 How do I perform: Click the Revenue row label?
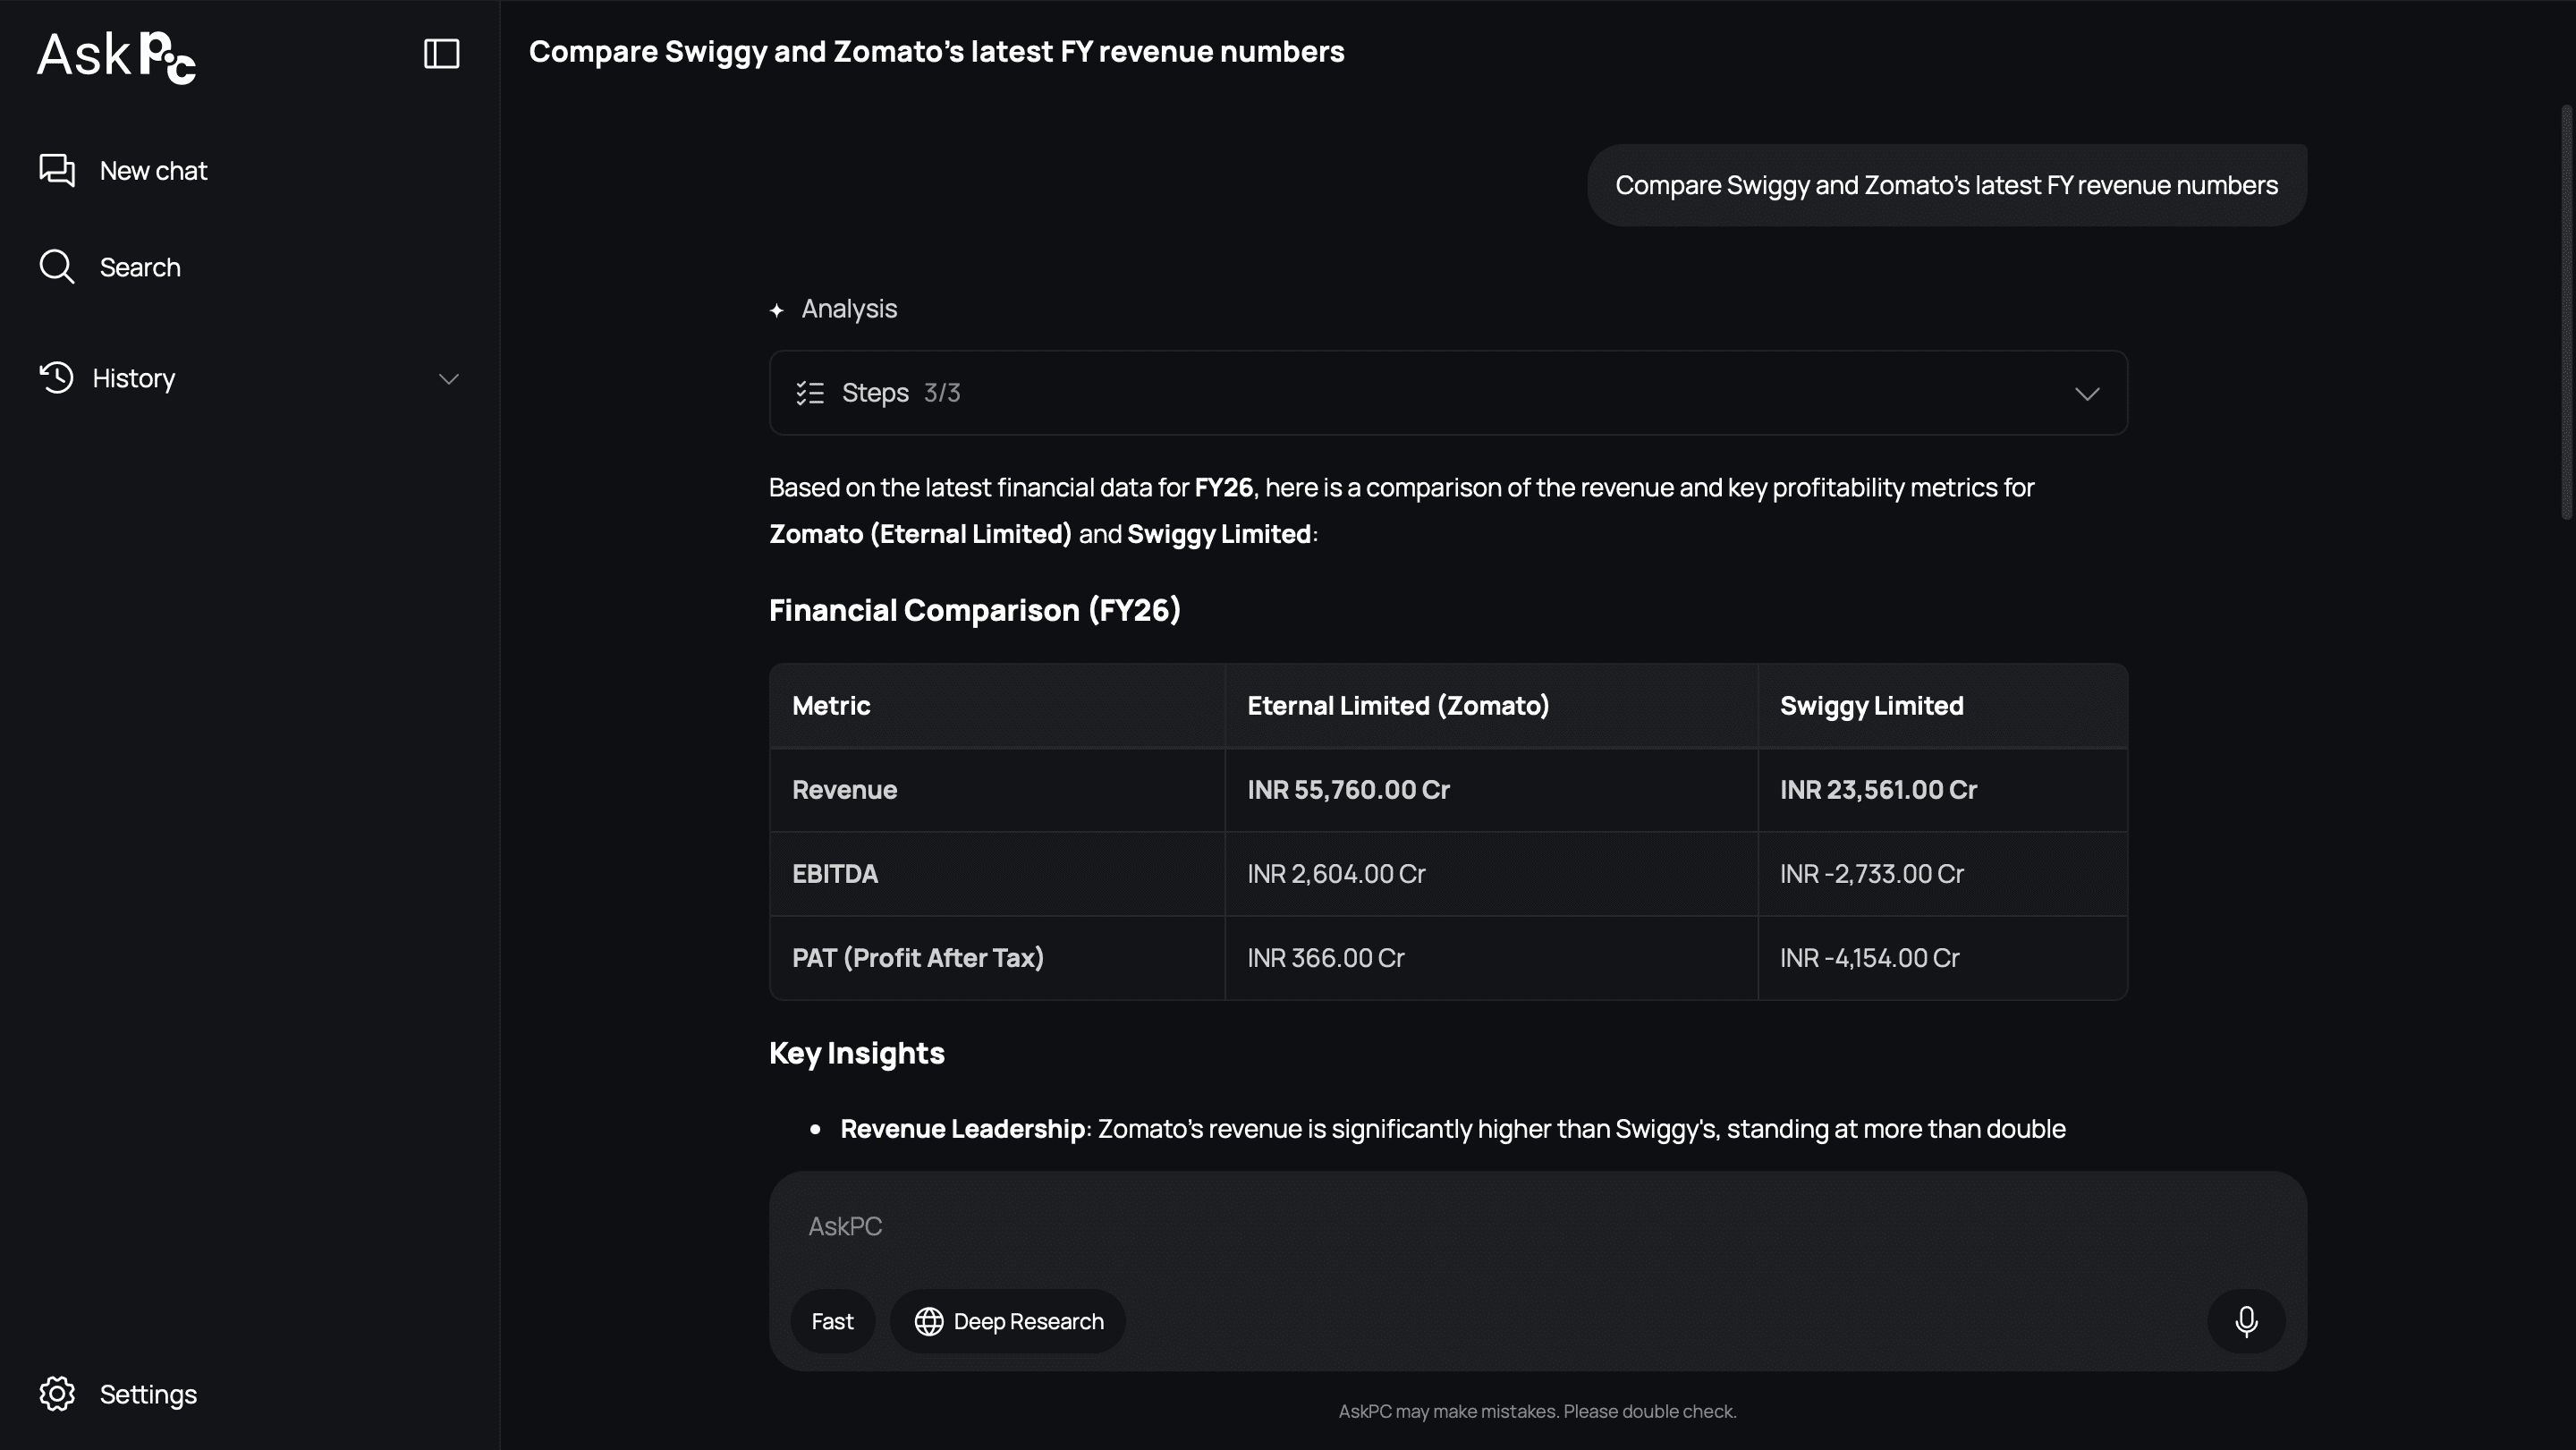[x=844, y=790]
